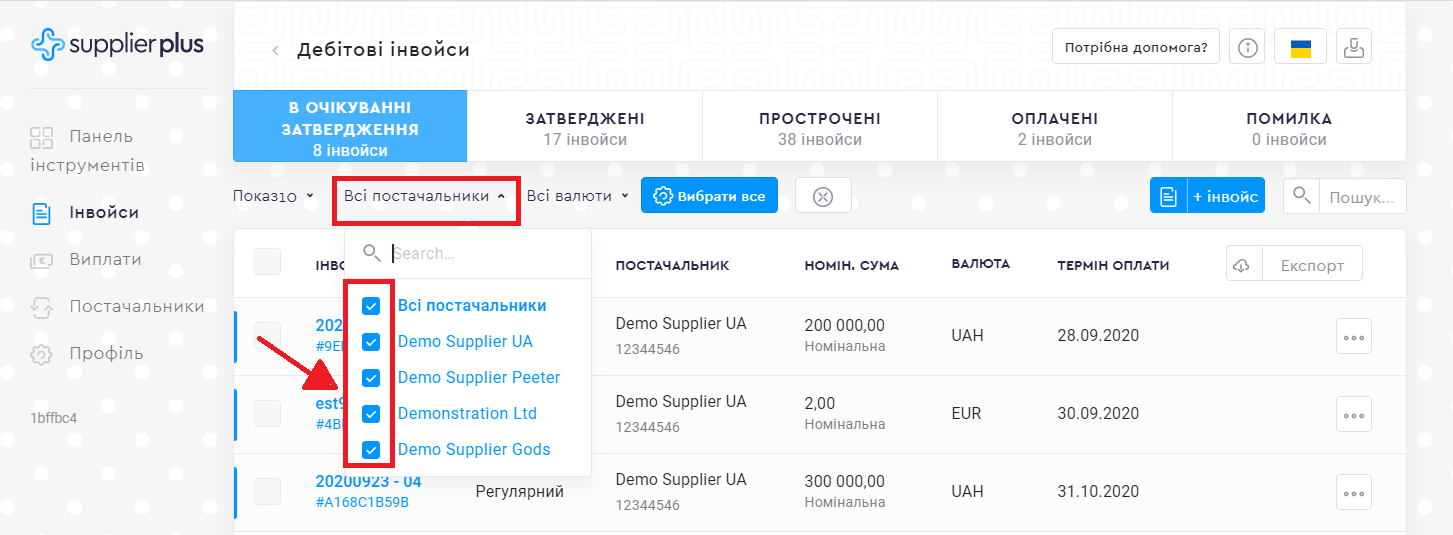Click the download tray icon in header
This screenshot has width=1453, height=535.
pyautogui.click(x=1354, y=47)
